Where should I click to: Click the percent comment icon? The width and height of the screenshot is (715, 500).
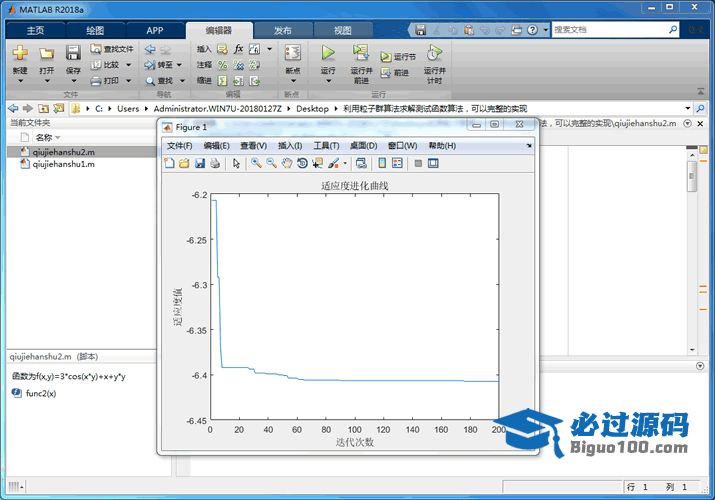click(223, 65)
